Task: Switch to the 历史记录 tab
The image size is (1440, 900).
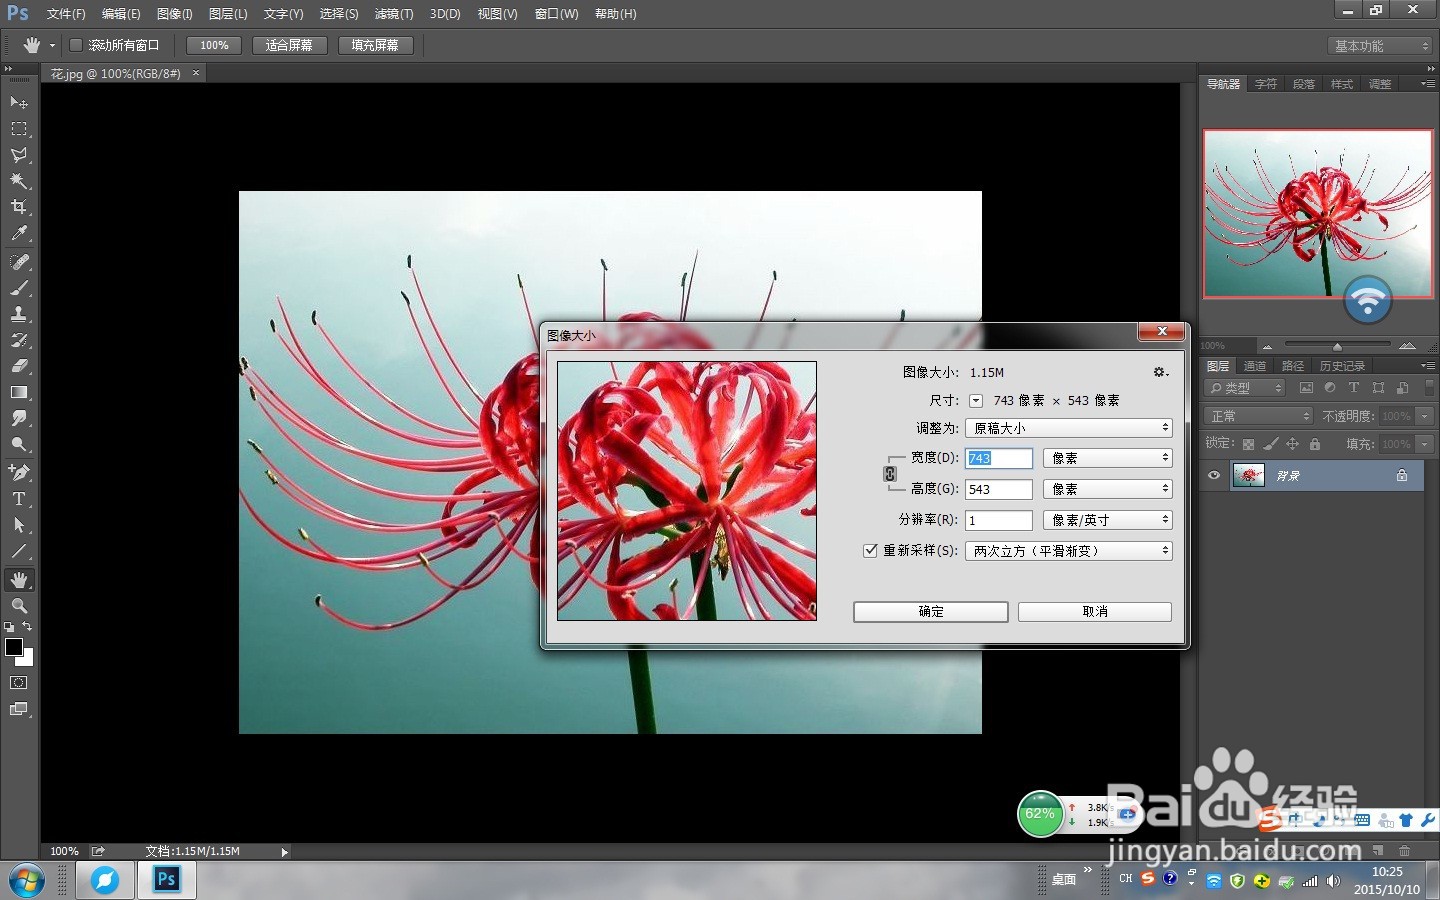Action: tap(1342, 366)
